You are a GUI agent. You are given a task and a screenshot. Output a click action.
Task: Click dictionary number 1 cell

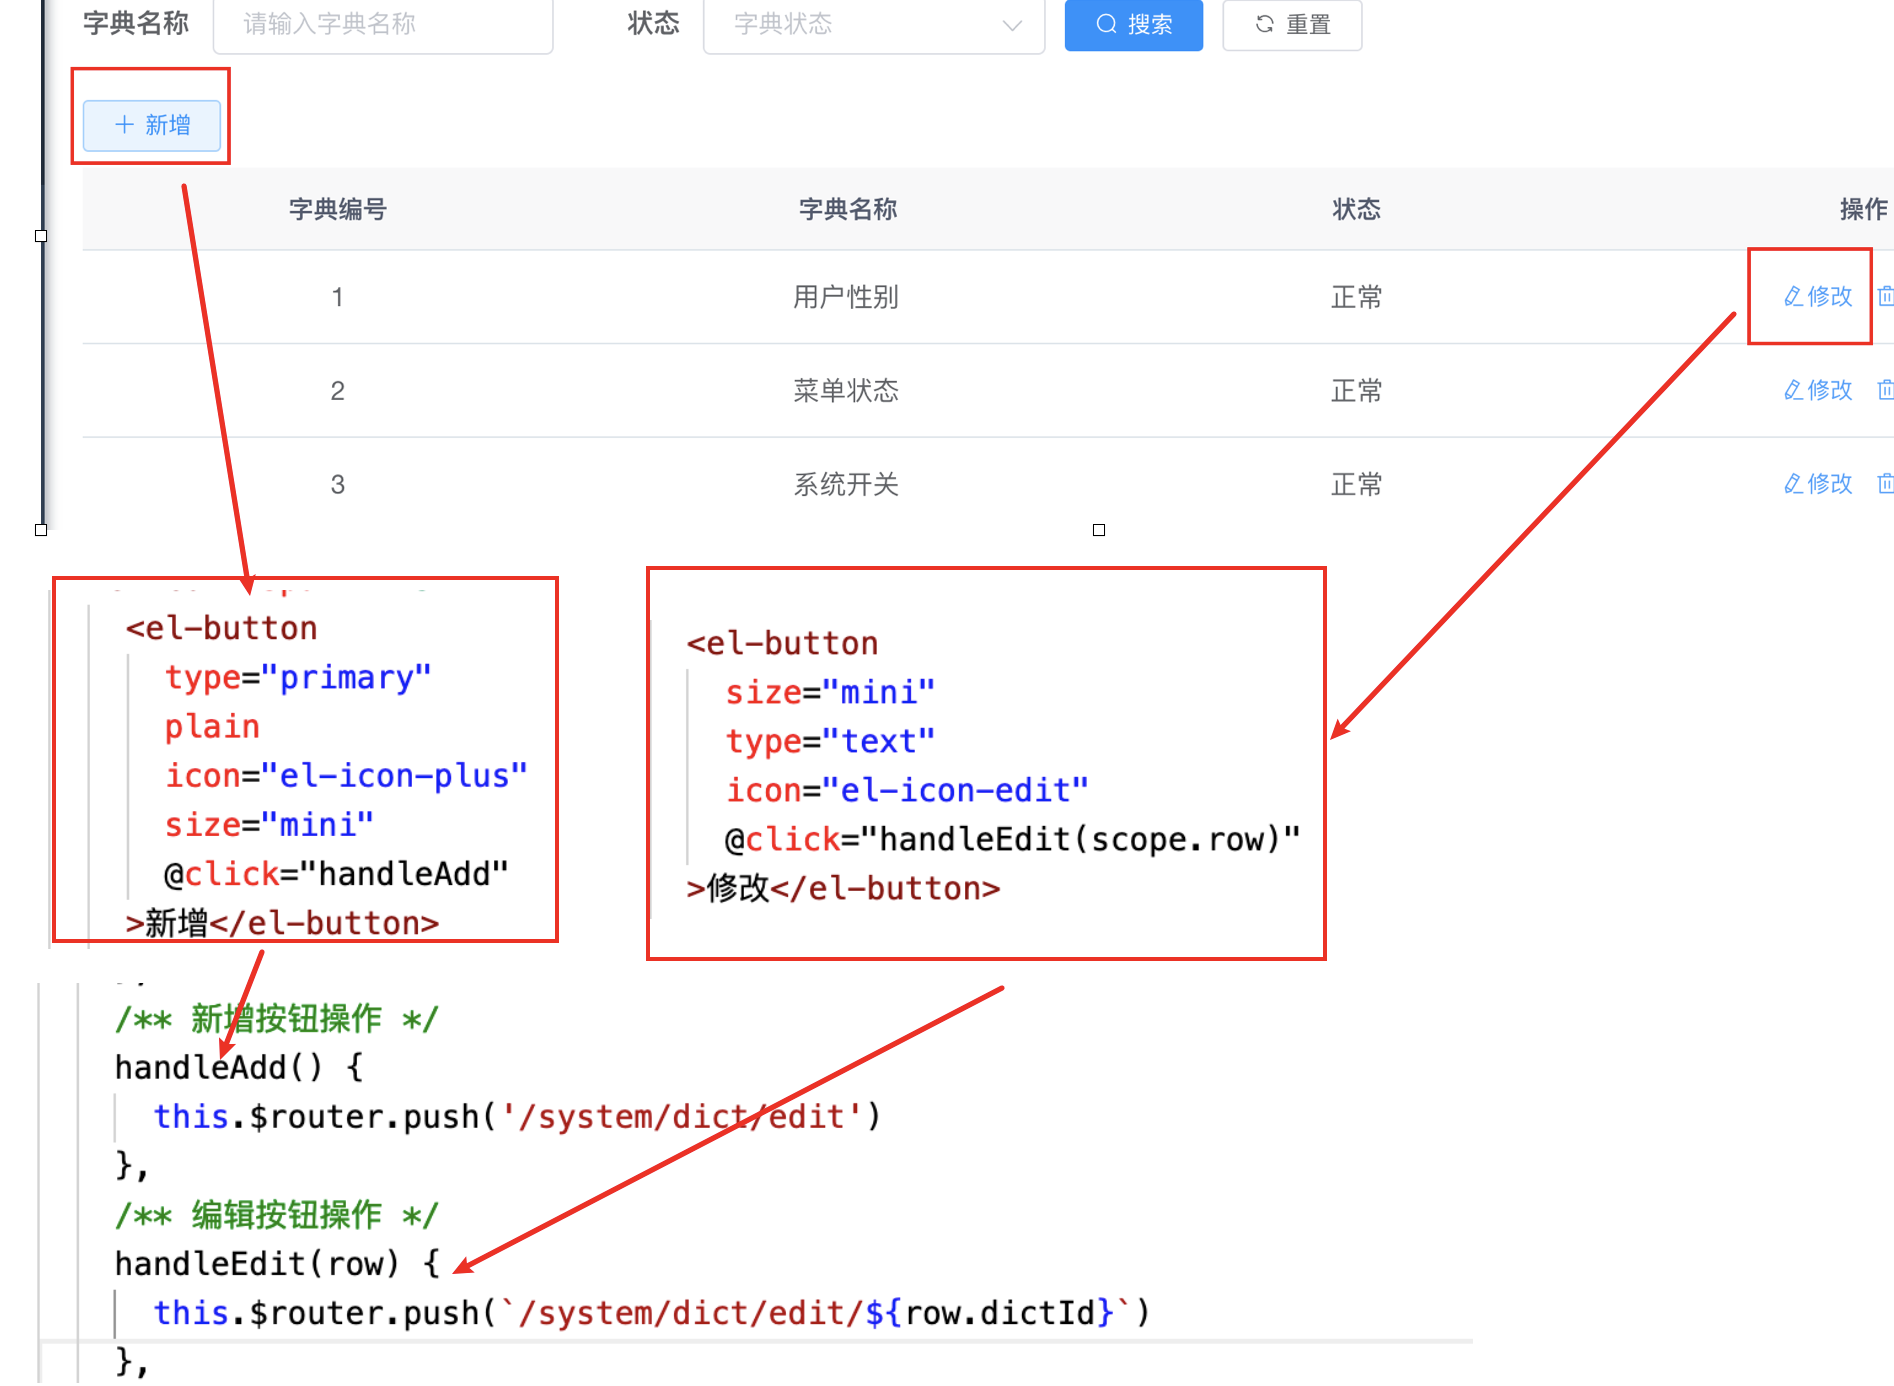(x=338, y=297)
